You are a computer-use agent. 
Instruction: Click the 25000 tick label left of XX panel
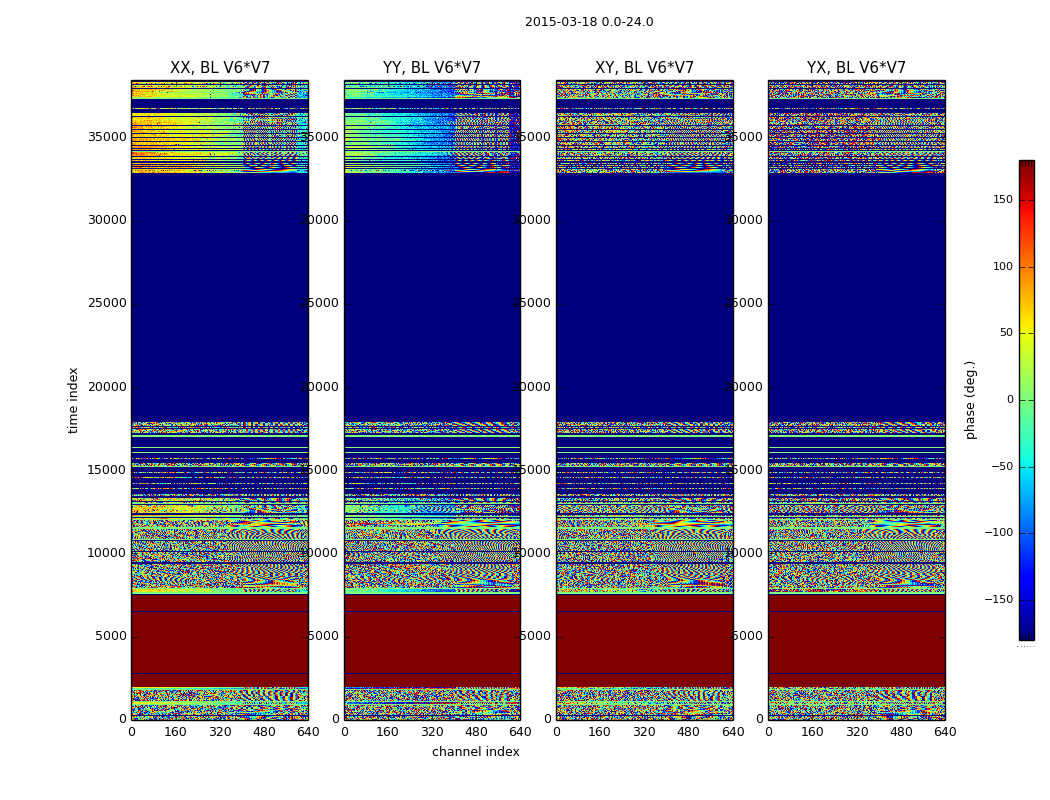(108, 303)
